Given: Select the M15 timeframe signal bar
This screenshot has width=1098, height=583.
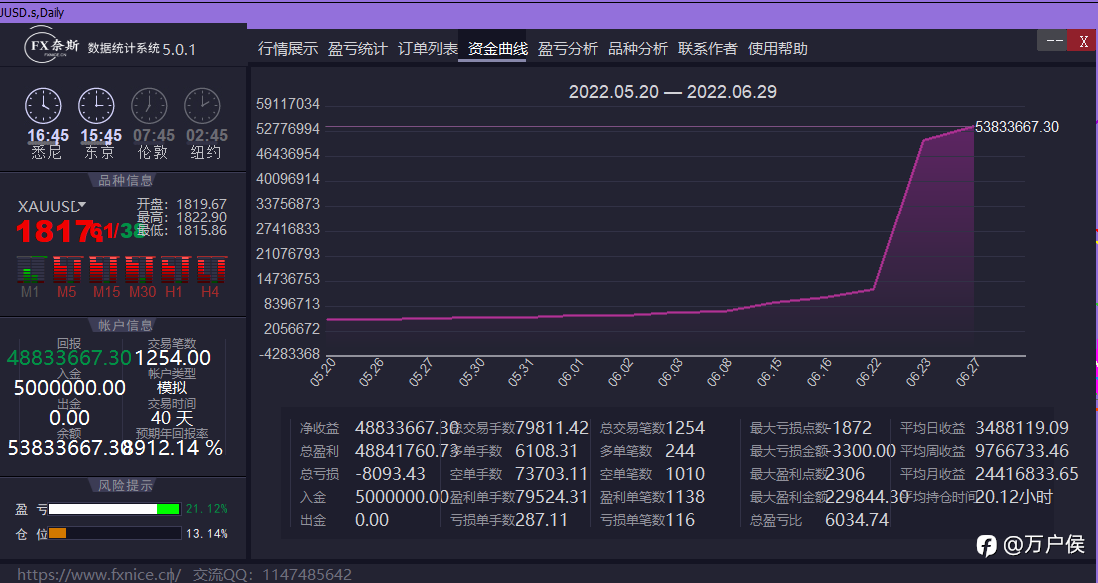Looking at the screenshot, I should [x=104, y=269].
